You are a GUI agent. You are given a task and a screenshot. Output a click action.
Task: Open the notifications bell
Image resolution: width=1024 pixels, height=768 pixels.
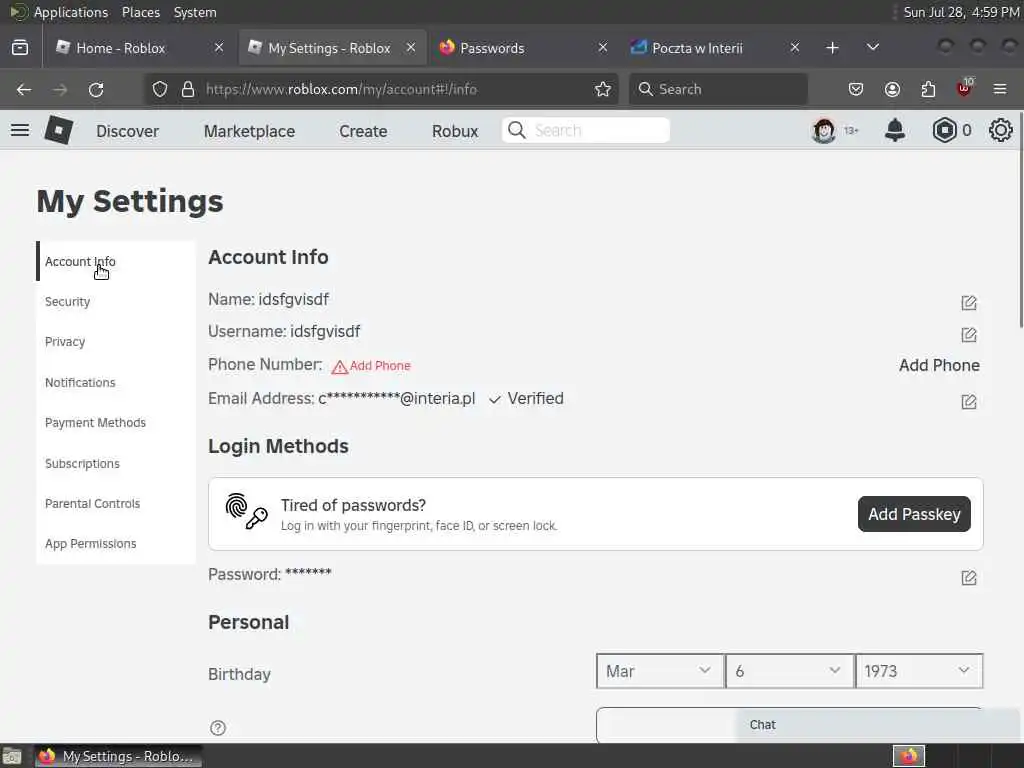(895, 131)
